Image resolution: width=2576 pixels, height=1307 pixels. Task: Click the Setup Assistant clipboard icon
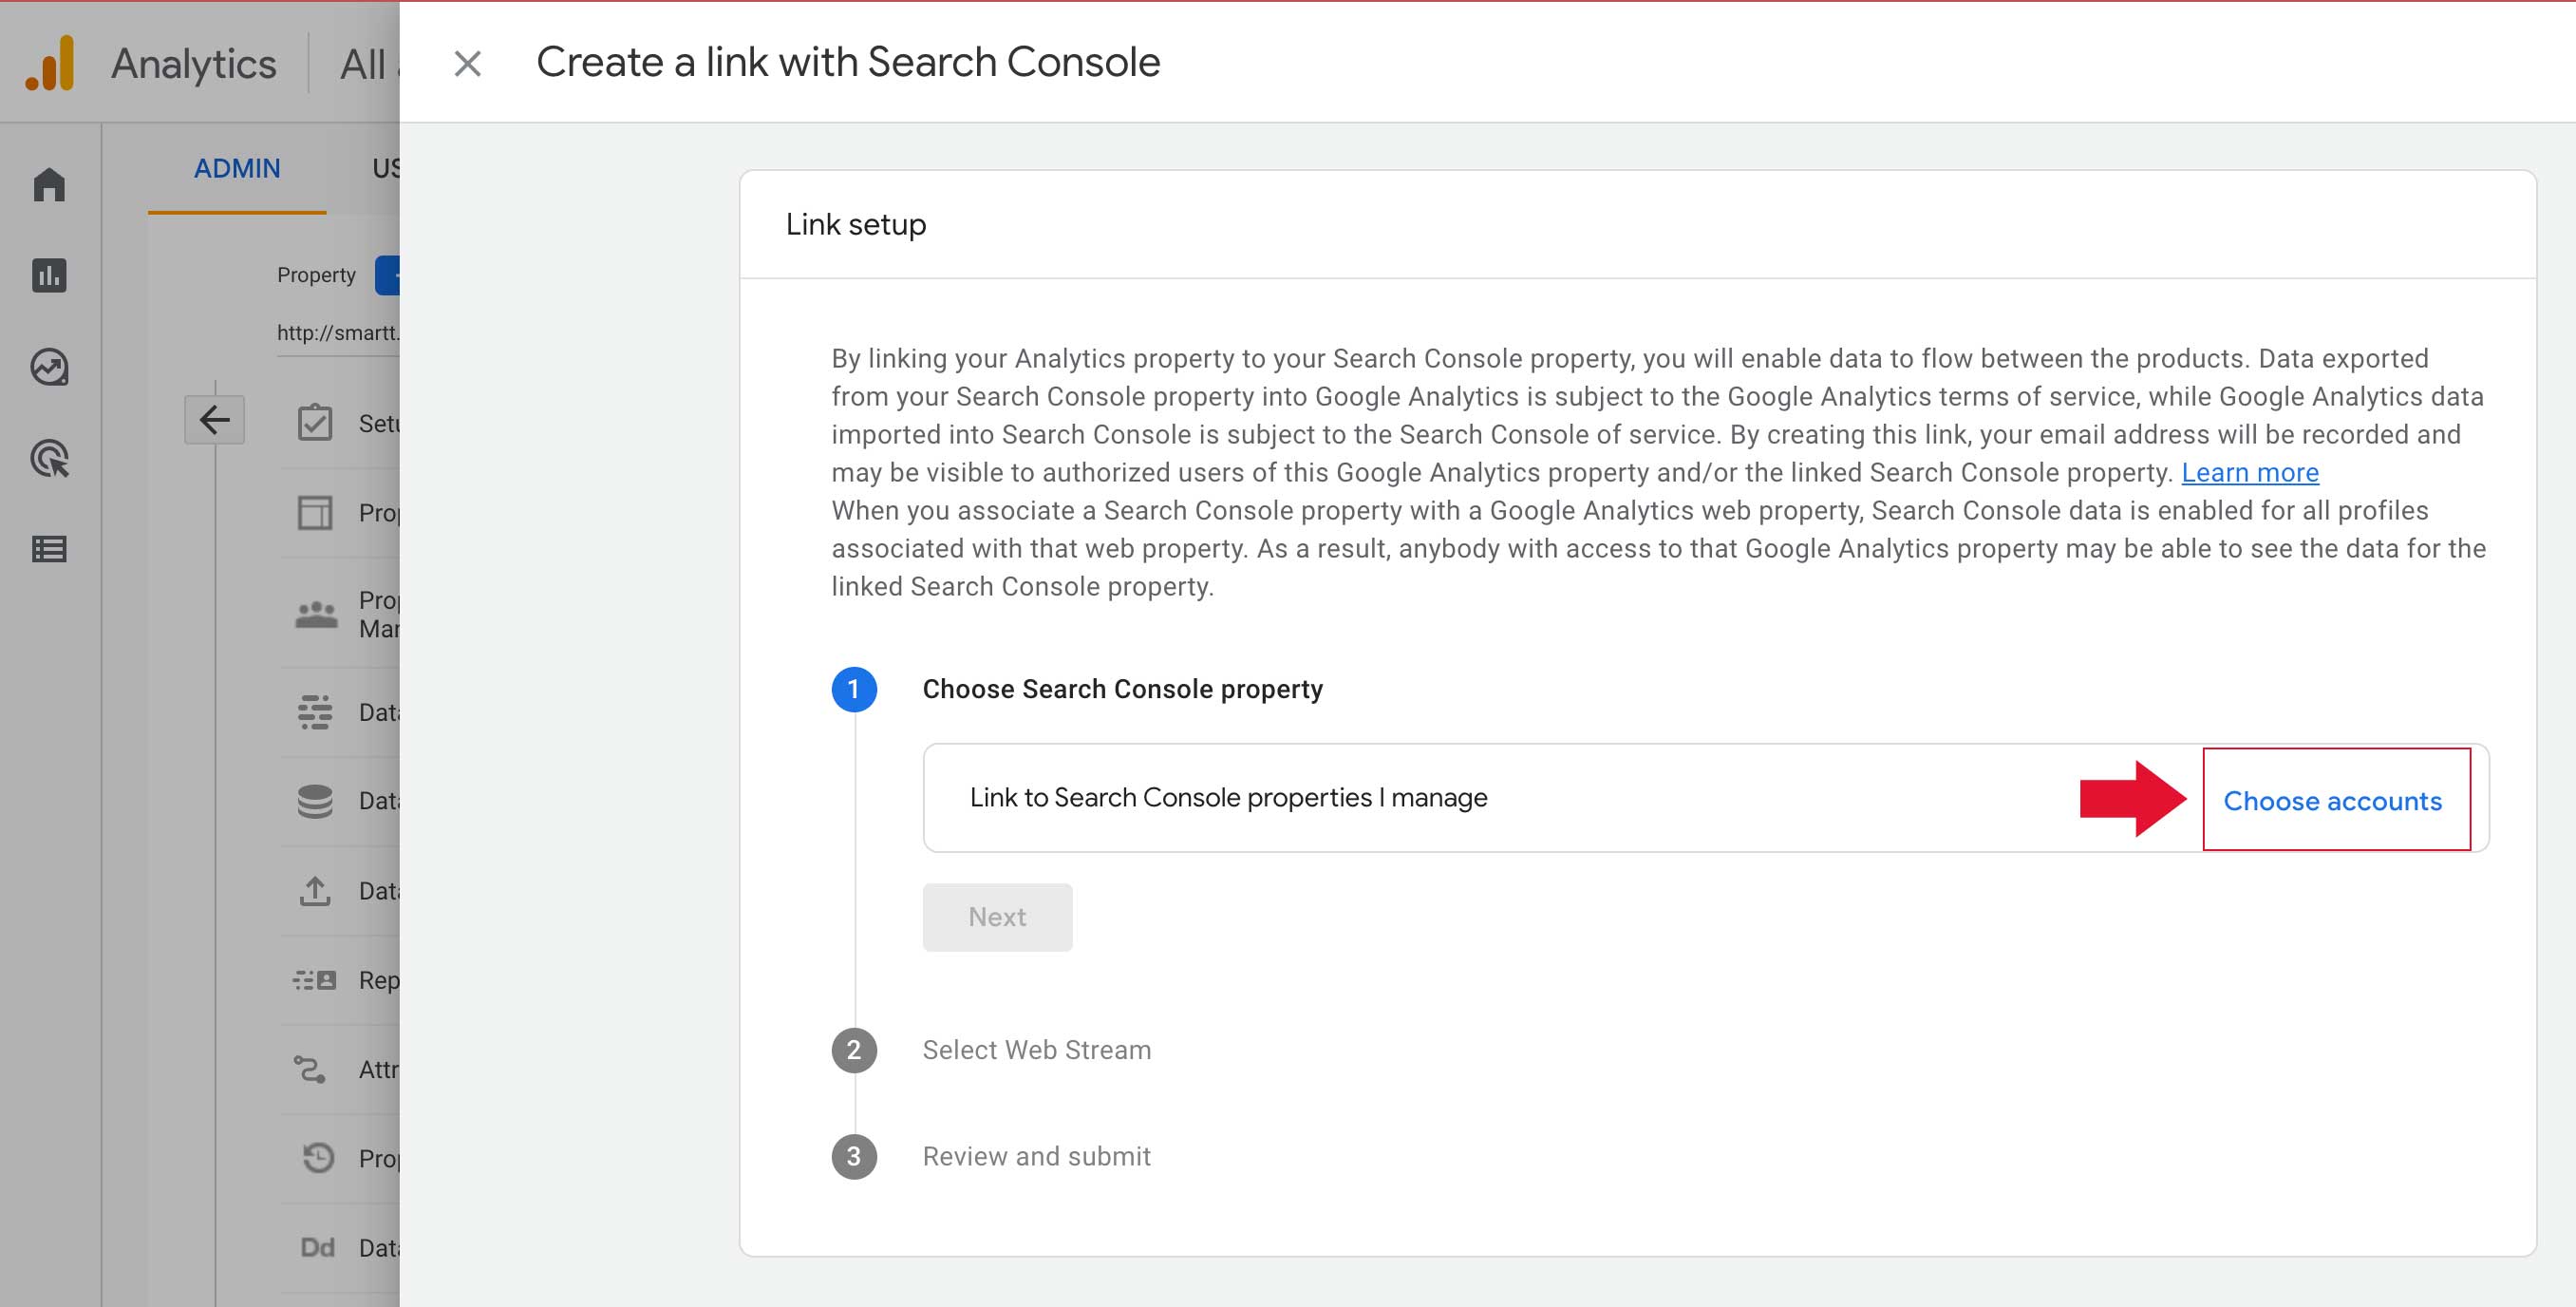coord(315,422)
